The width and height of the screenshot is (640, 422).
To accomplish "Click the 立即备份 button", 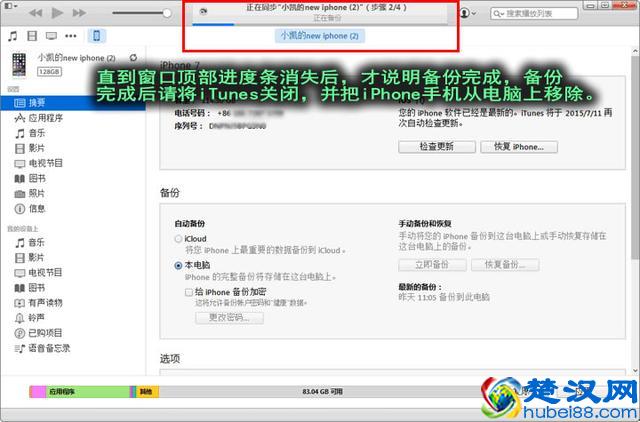I will point(432,265).
